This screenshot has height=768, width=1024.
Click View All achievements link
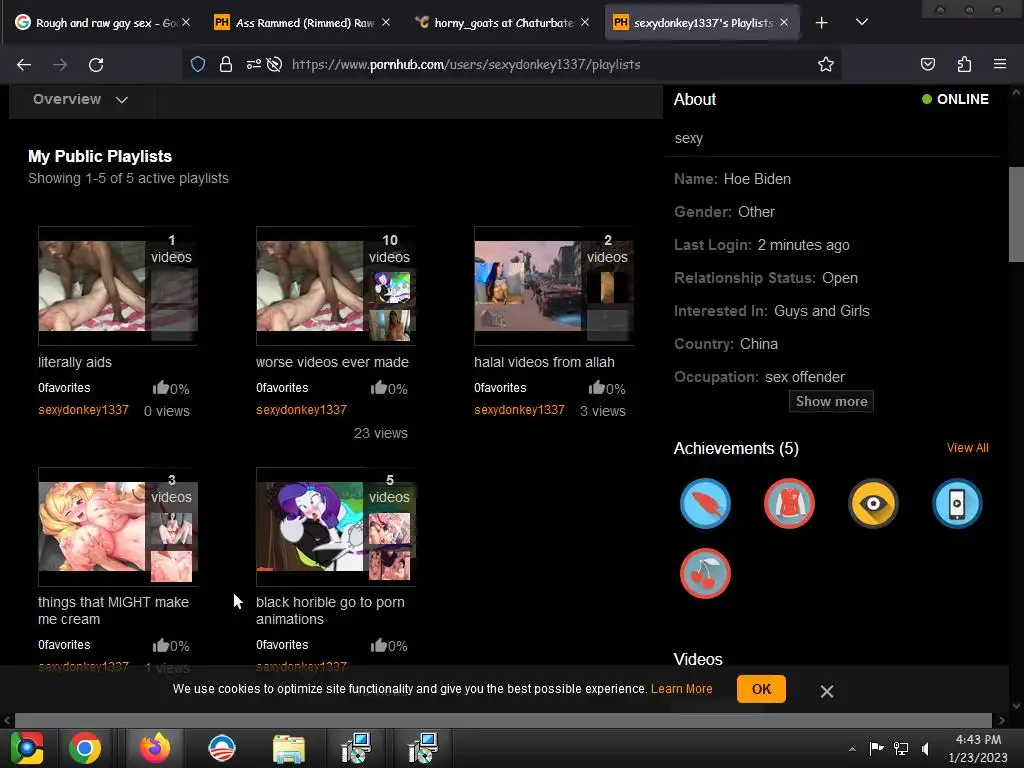(967, 448)
